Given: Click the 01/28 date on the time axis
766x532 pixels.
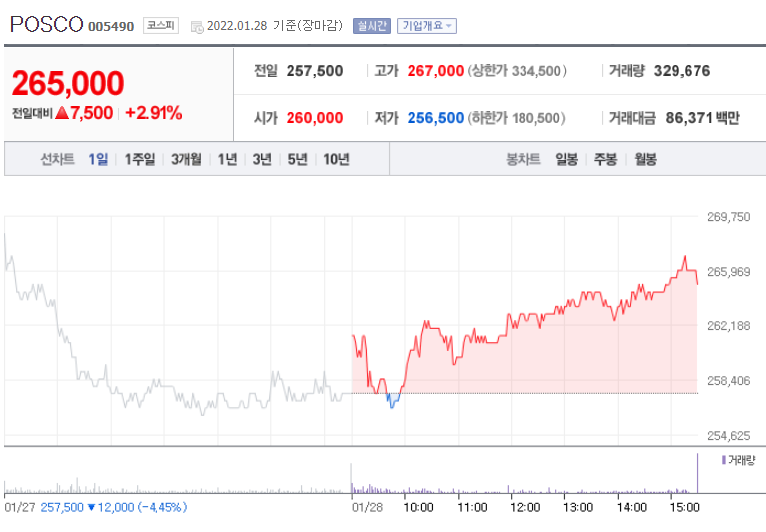Looking at the screenshot, I should click(367, 507).
